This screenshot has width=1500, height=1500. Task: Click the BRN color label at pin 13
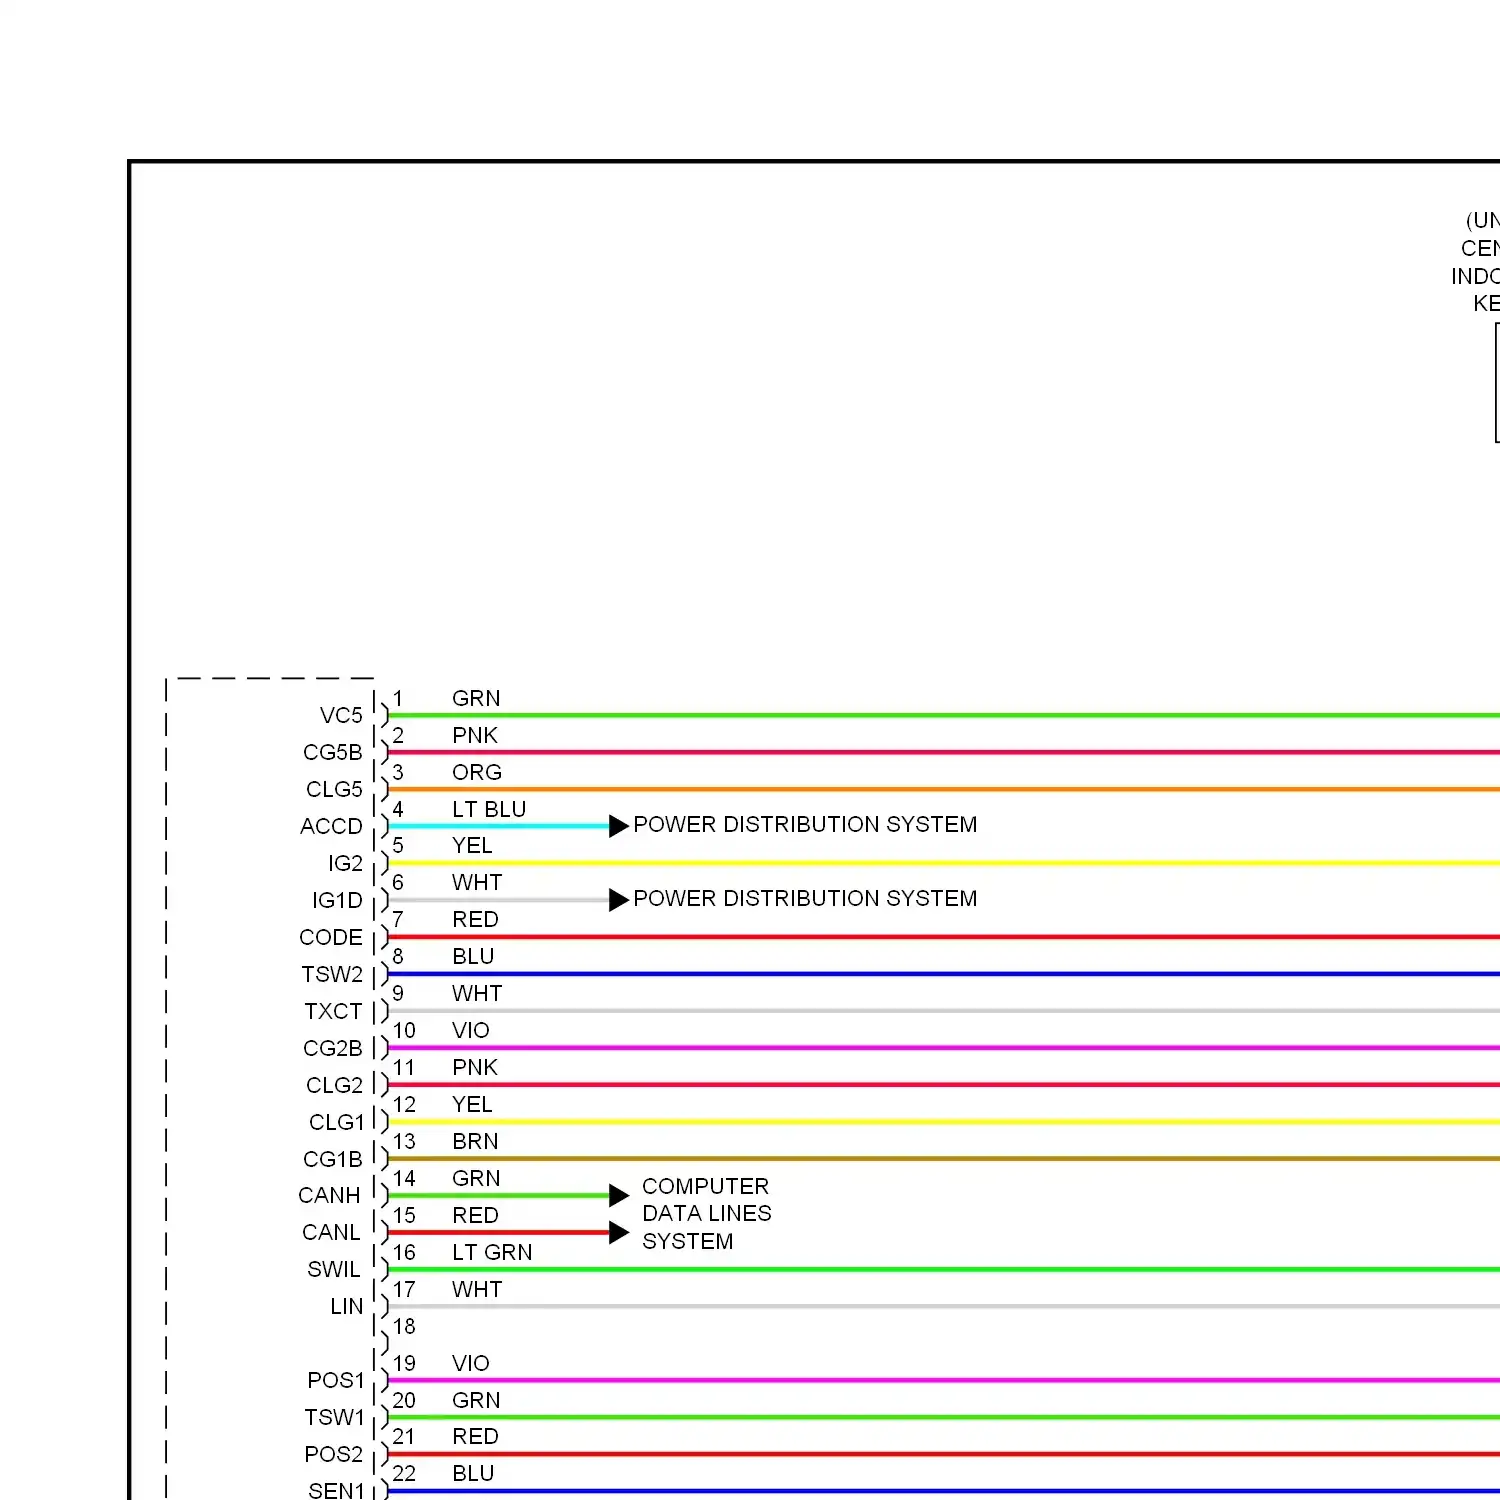pos(475,1142)
